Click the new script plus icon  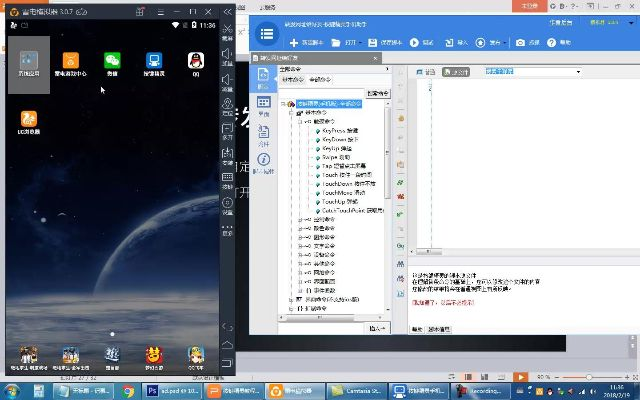295,43
